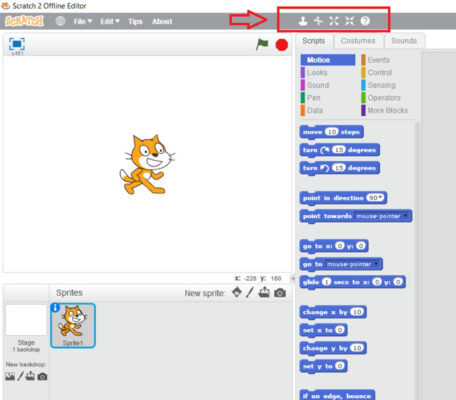Paint a new sprite
This screenshot has width=456, height=400.
coord(250,292)
